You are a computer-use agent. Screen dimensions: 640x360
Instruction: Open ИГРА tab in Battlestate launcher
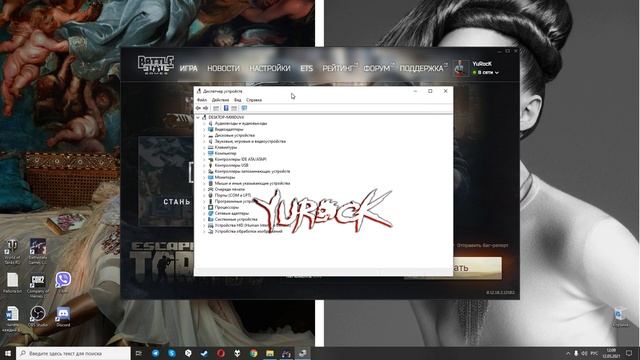tap(189, 69)
